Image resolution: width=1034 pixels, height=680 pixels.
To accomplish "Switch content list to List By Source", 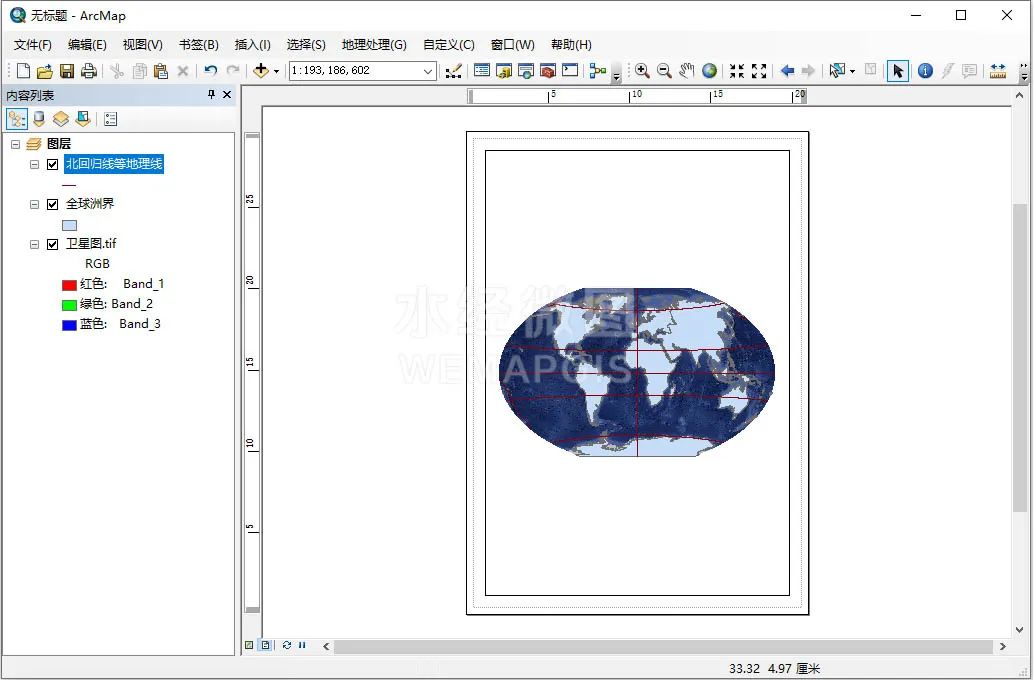I will click(38, 119).
